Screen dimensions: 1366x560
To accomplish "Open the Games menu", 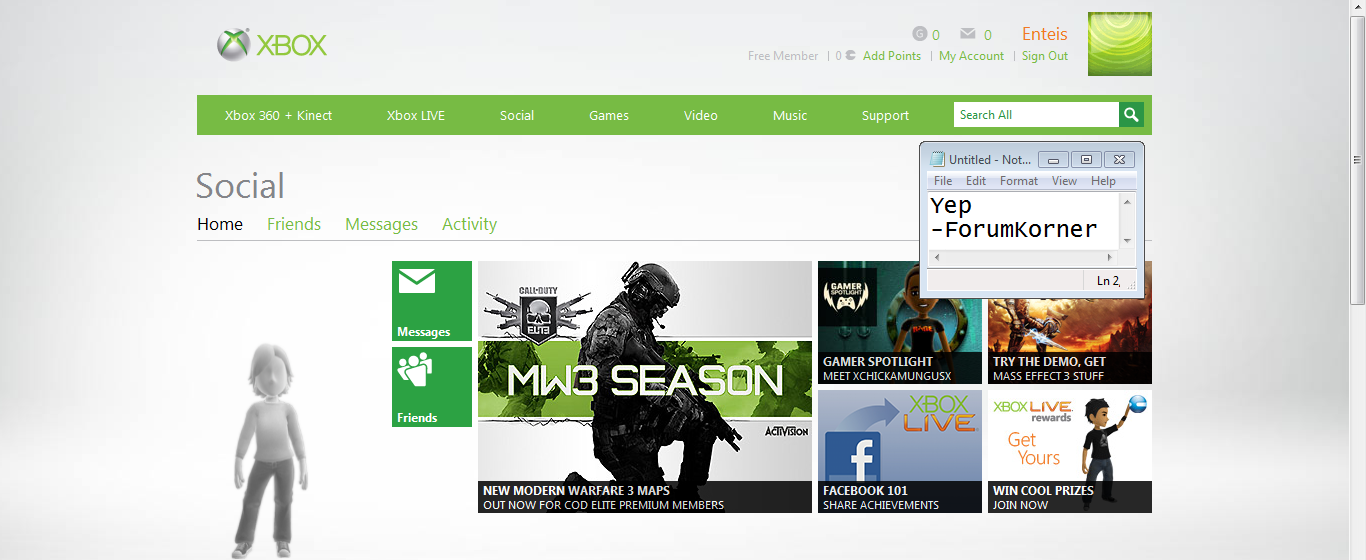I will point(609,115).
